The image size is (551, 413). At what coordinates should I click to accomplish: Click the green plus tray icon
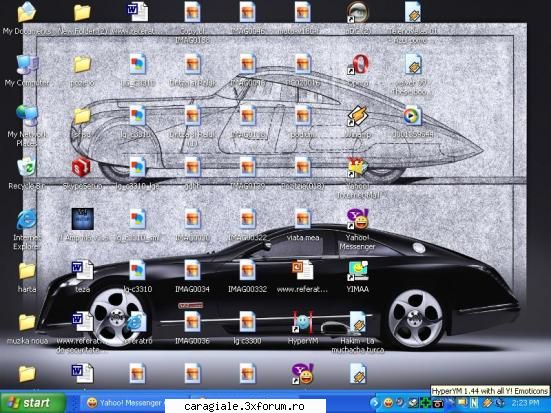426,403
